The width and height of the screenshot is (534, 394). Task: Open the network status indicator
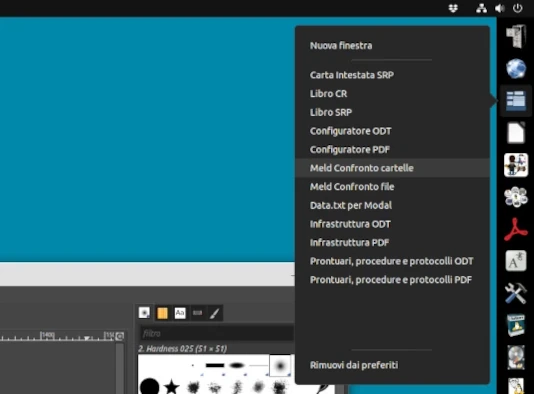click(481, 8)
